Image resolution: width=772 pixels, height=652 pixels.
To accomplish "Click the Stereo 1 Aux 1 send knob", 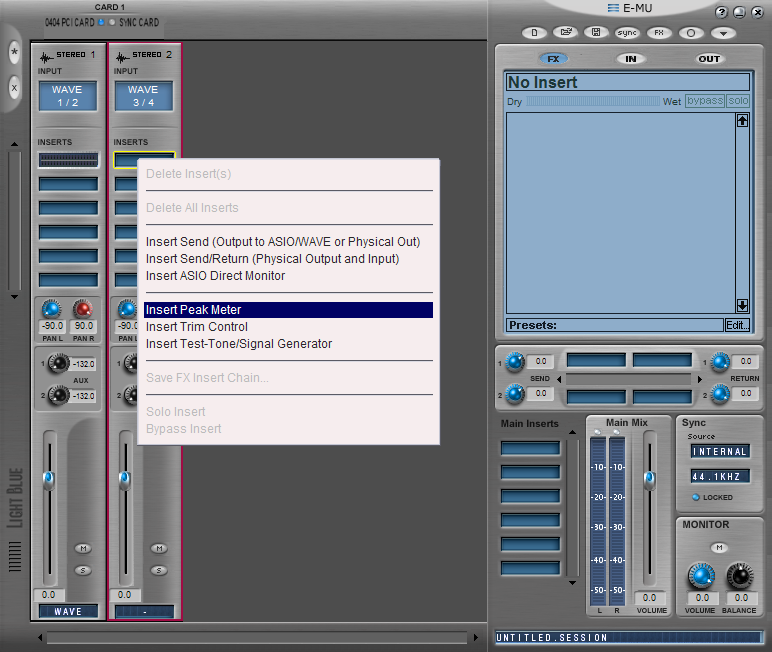I will coord(59,363).
